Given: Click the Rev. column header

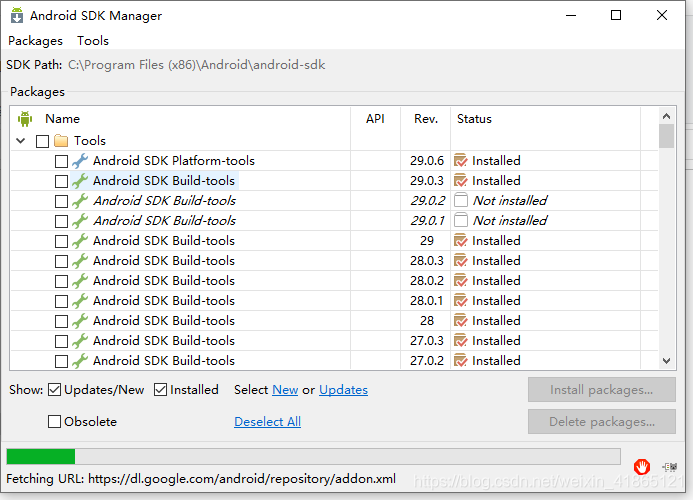Looking at the screenshot, I should coord(426,119).
